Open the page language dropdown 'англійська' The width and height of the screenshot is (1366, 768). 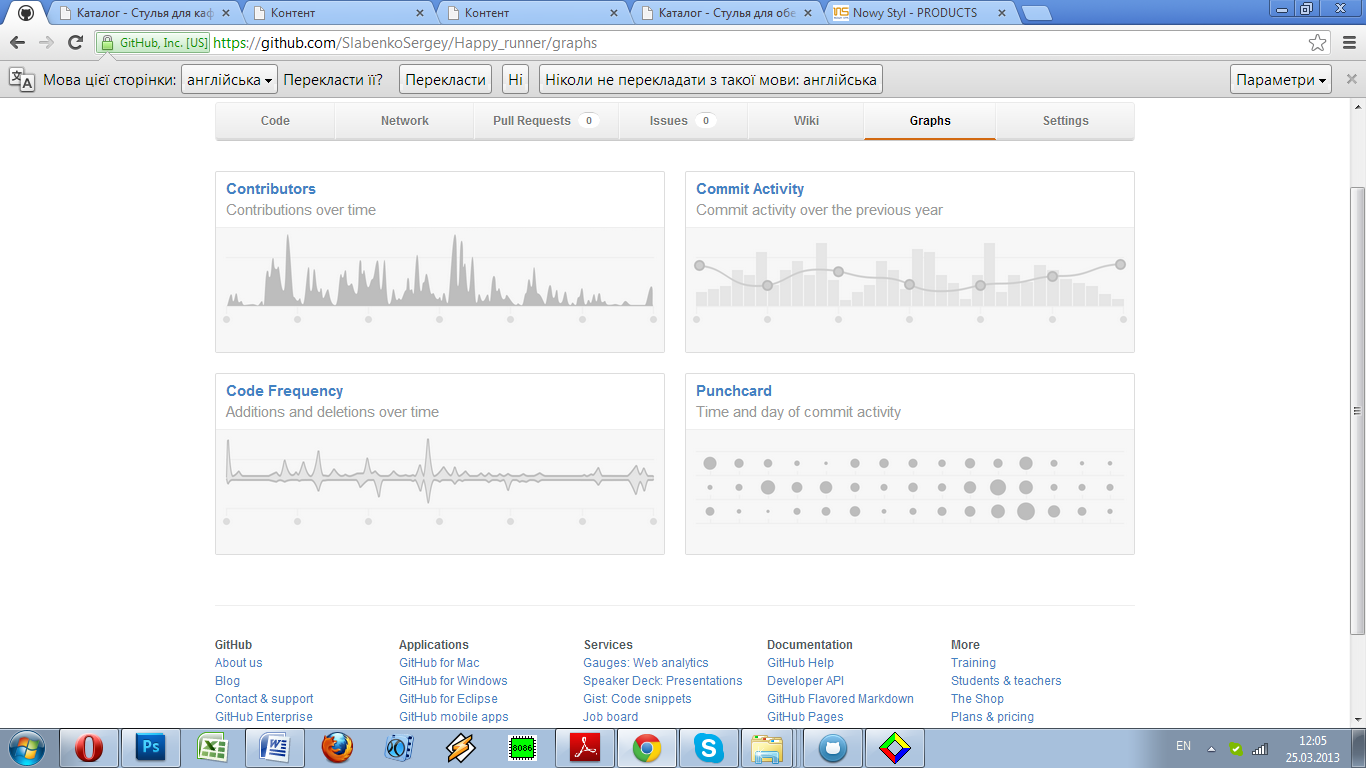[229, 80]
